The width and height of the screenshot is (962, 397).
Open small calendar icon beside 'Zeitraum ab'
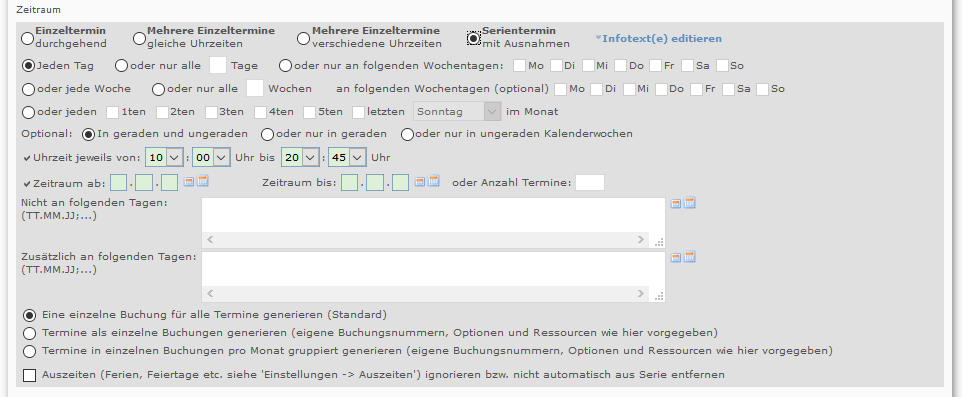[x=189, y=182]
